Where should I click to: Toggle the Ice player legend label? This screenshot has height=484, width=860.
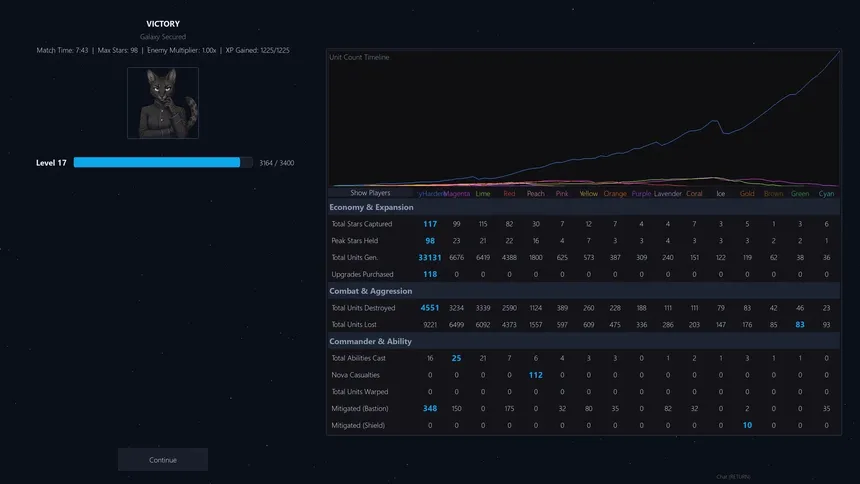point(721,194)
